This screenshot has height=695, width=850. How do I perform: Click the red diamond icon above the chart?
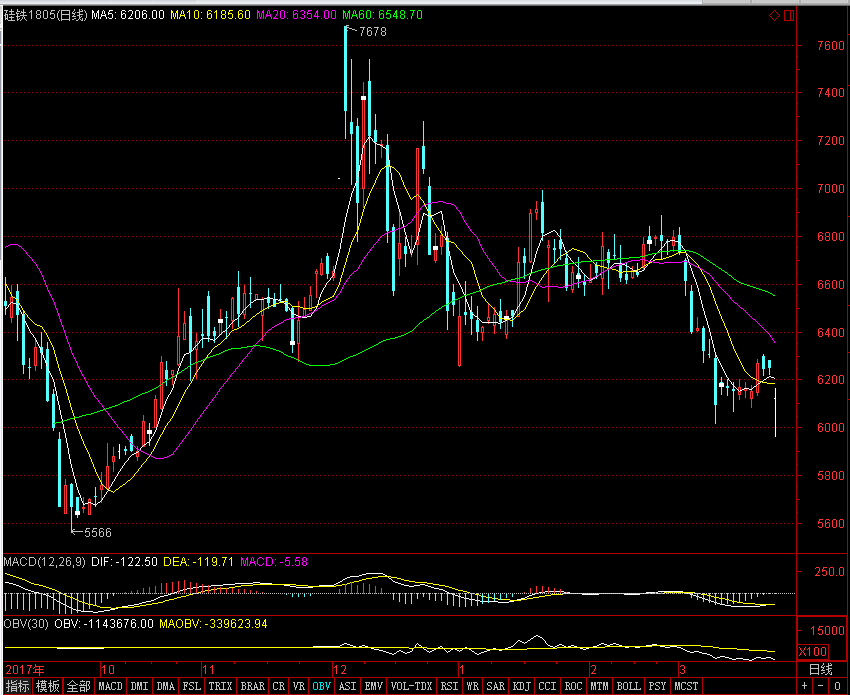pyautogui.click(x=773, y=16)
